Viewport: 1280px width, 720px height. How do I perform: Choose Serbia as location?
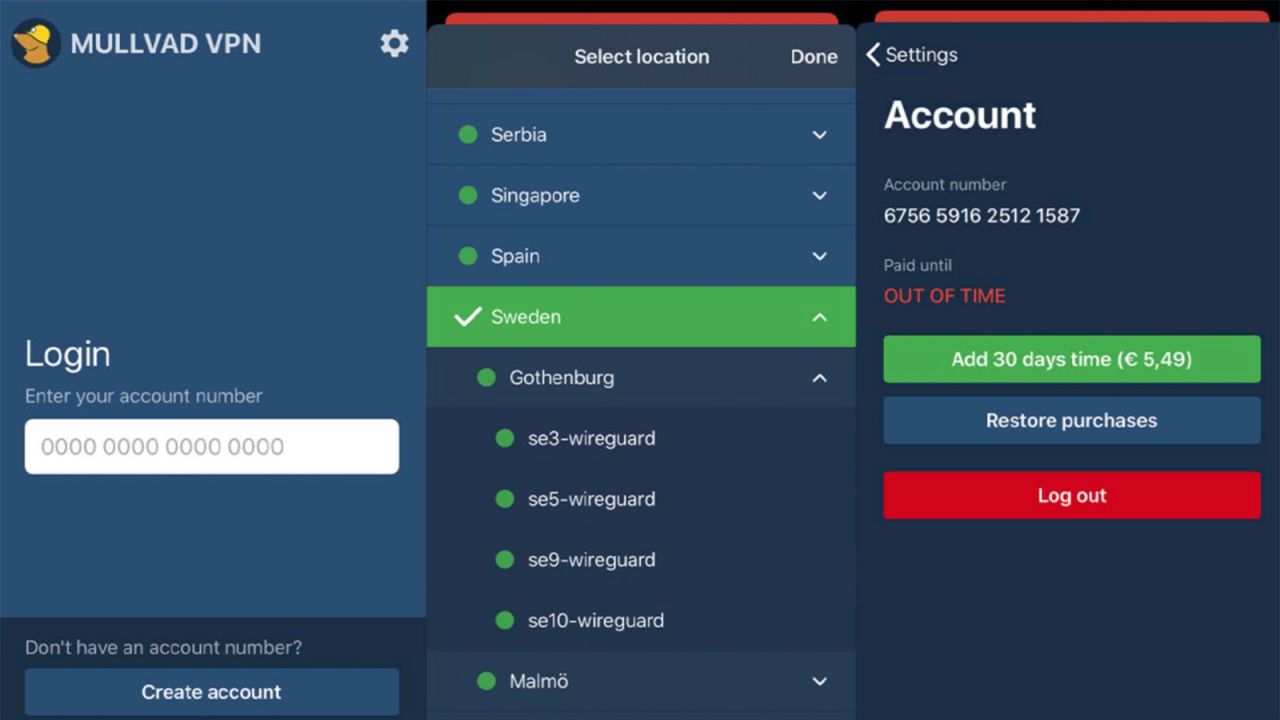[x=641, y=134]
